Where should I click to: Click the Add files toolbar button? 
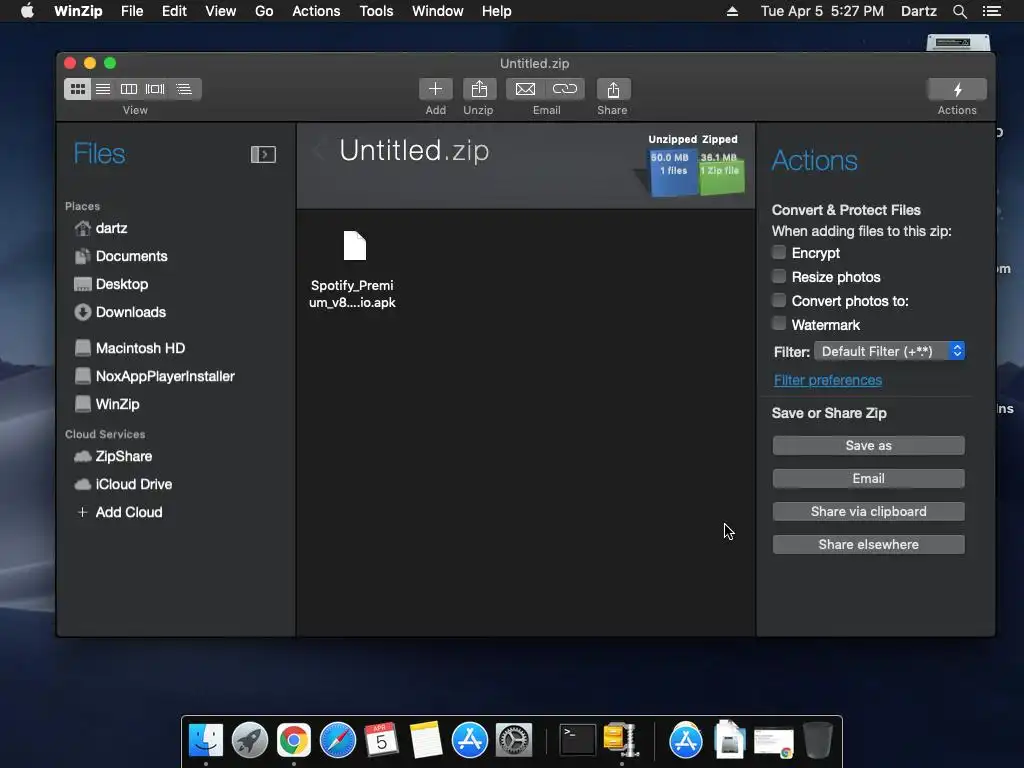click(x=436, y=89)
